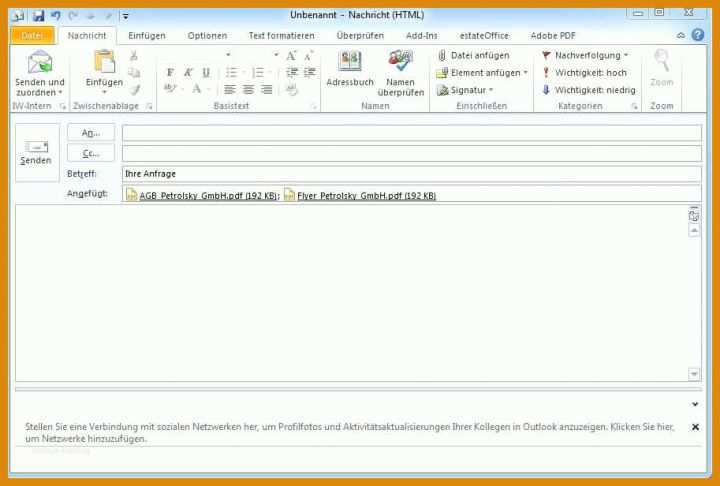This screenshot has height=486, width=720.
Task: Center align the text
Action: click(x=248, y=90)
